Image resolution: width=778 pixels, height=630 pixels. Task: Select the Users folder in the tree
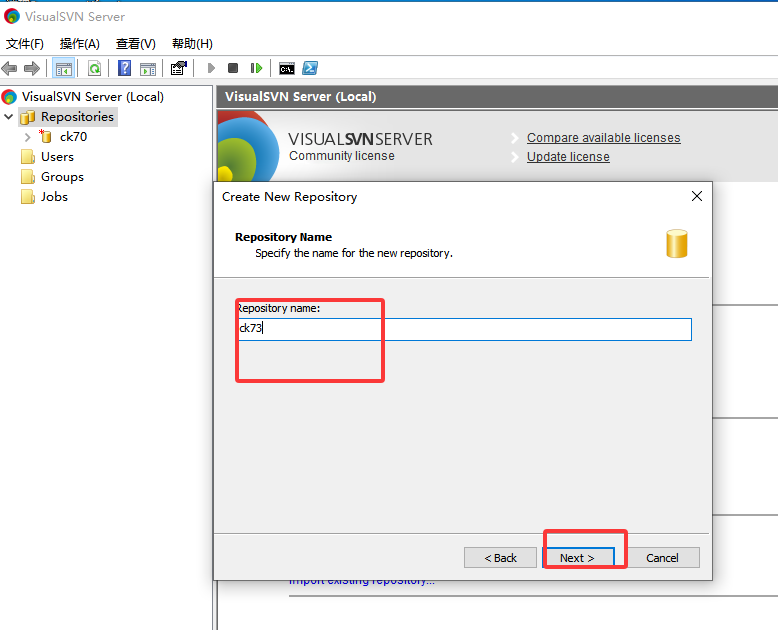pos(57,157)
